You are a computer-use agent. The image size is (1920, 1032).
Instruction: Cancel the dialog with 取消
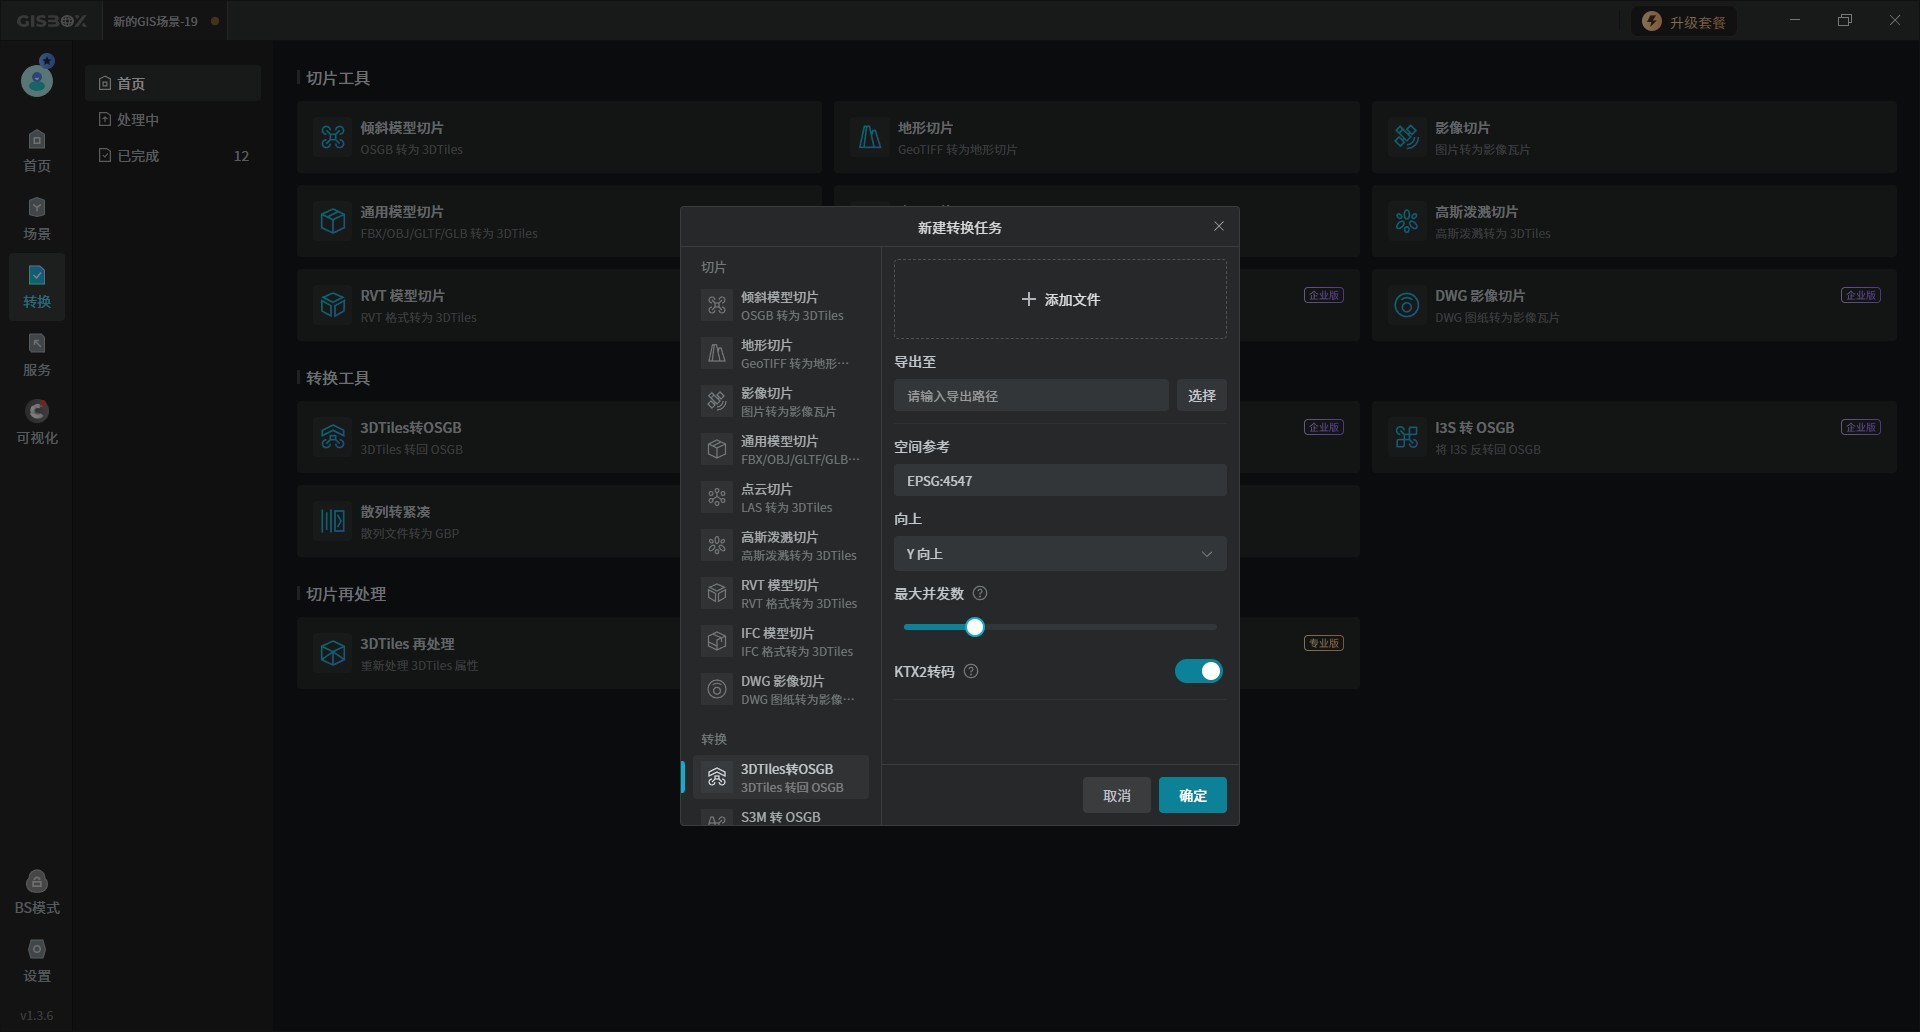1116,796
